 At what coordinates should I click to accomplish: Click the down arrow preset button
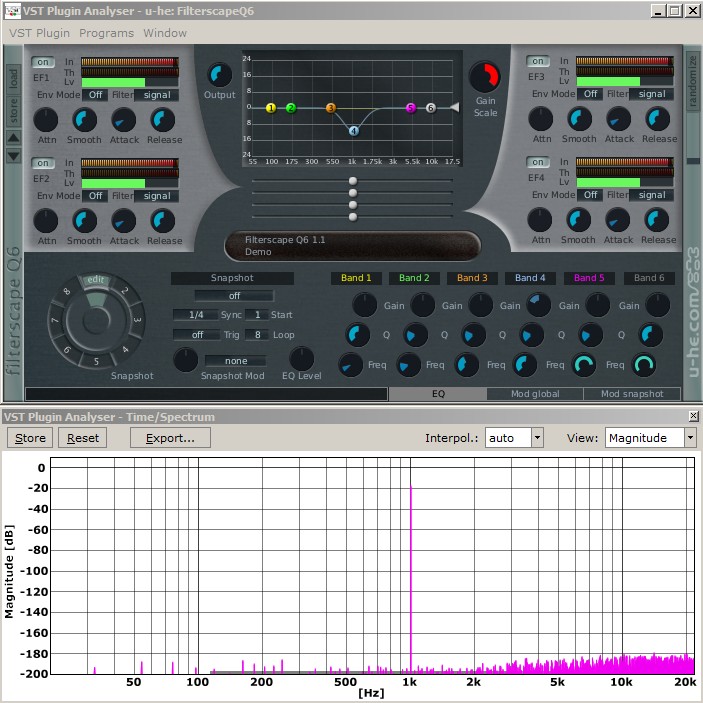tap(13, 156)
